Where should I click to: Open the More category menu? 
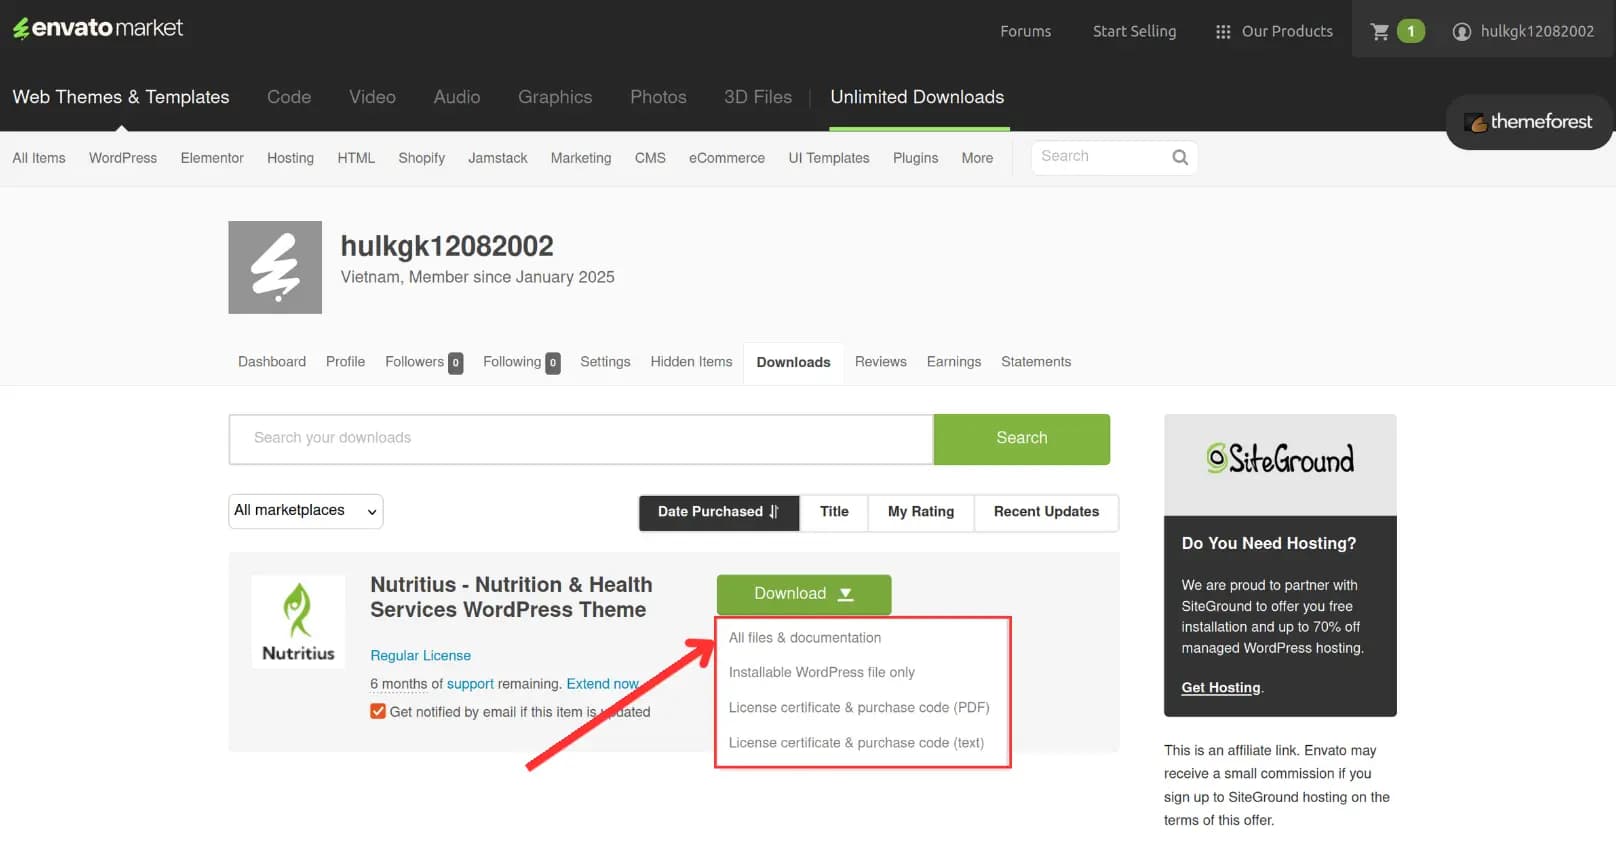[977, 158]
